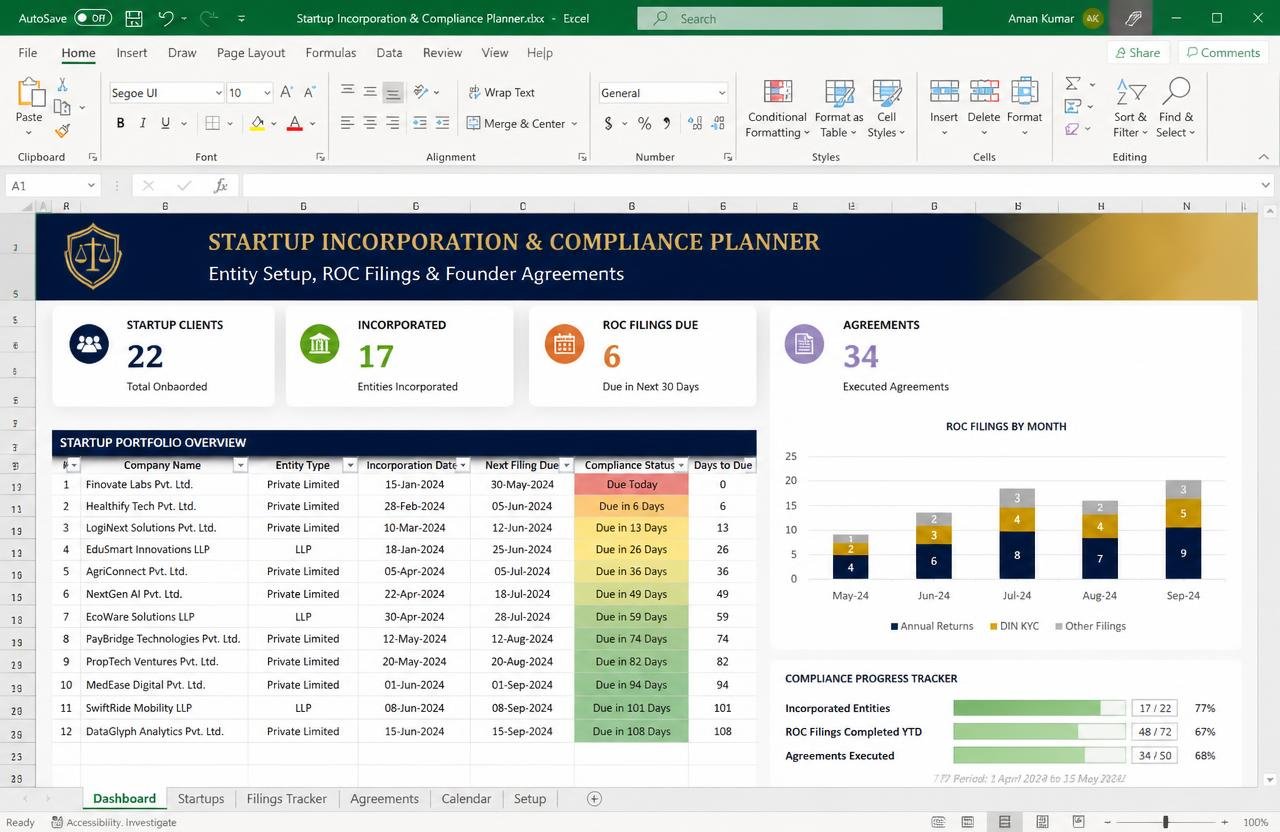
Task: Open the Name Box dropdown
Action: tap(91, 186)
